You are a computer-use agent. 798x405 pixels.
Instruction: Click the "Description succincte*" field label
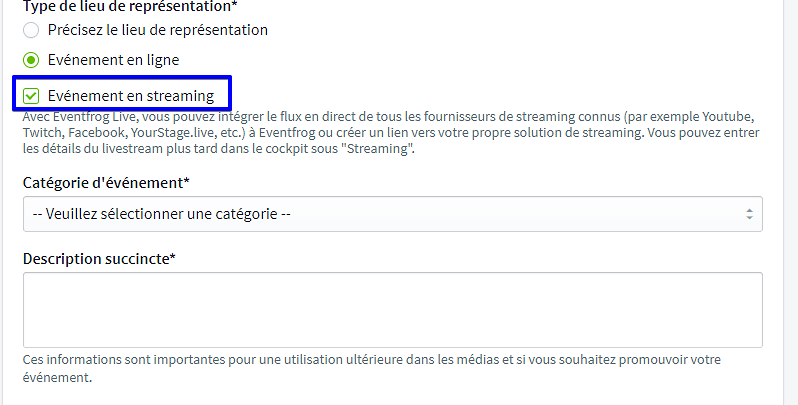(x=99, y=259)
